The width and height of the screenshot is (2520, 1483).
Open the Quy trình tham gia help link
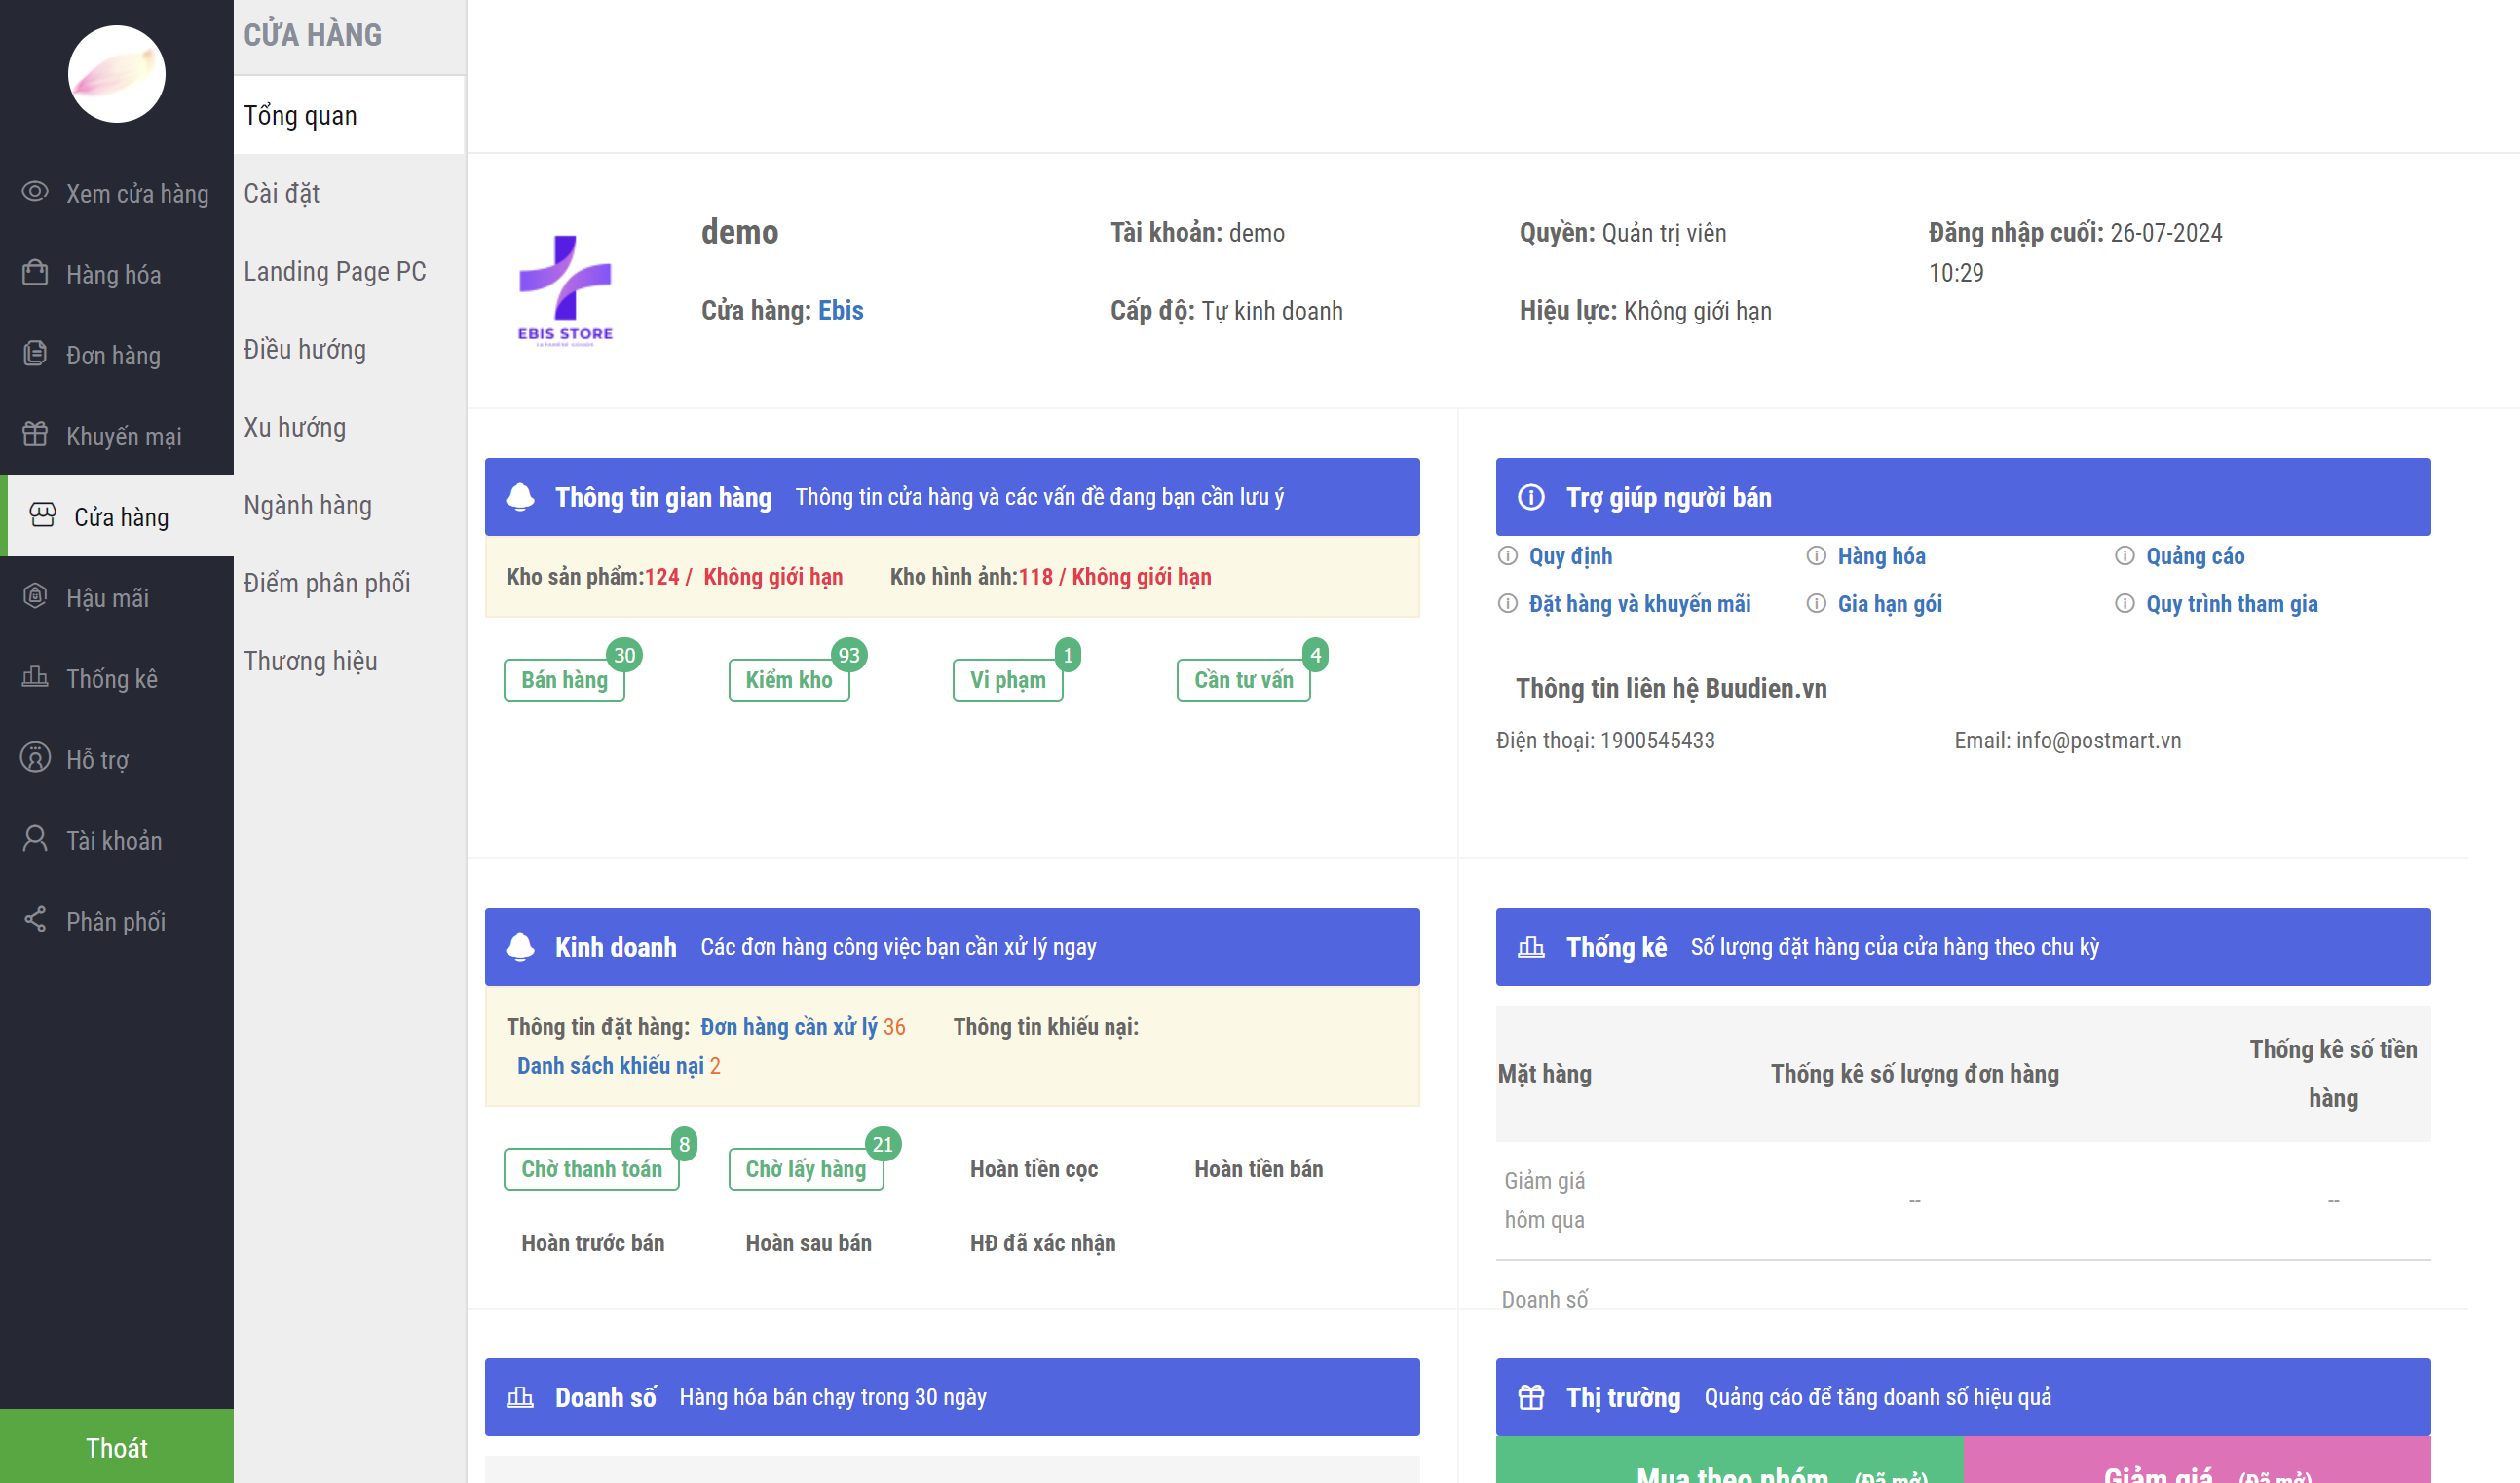tap(2231, 604)
